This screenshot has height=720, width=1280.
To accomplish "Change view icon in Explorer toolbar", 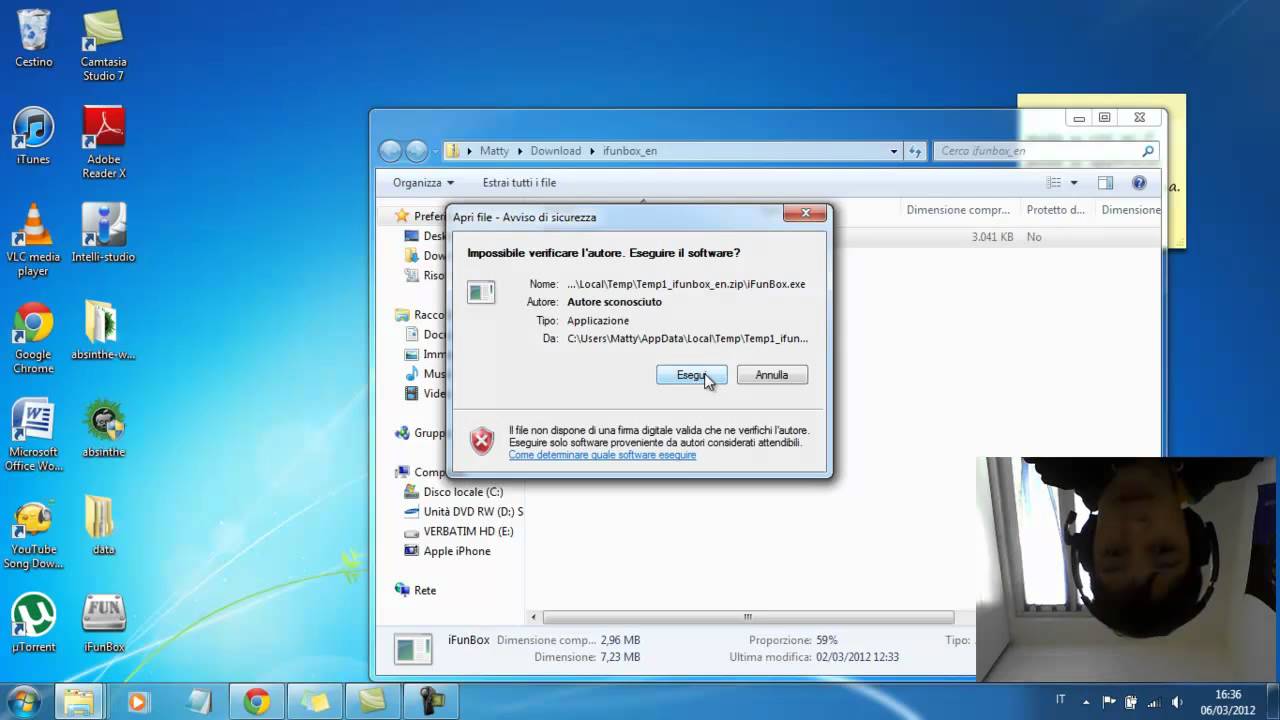I will [1053, 183].
